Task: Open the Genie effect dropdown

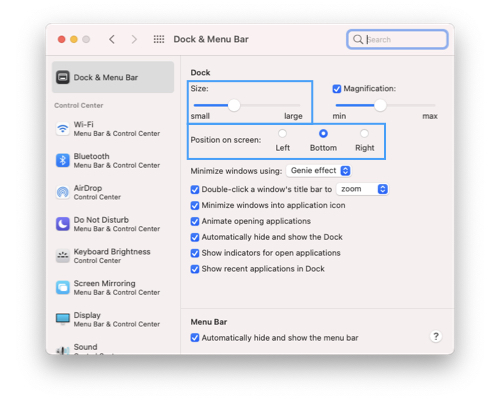Action: (x=319, y=171)
